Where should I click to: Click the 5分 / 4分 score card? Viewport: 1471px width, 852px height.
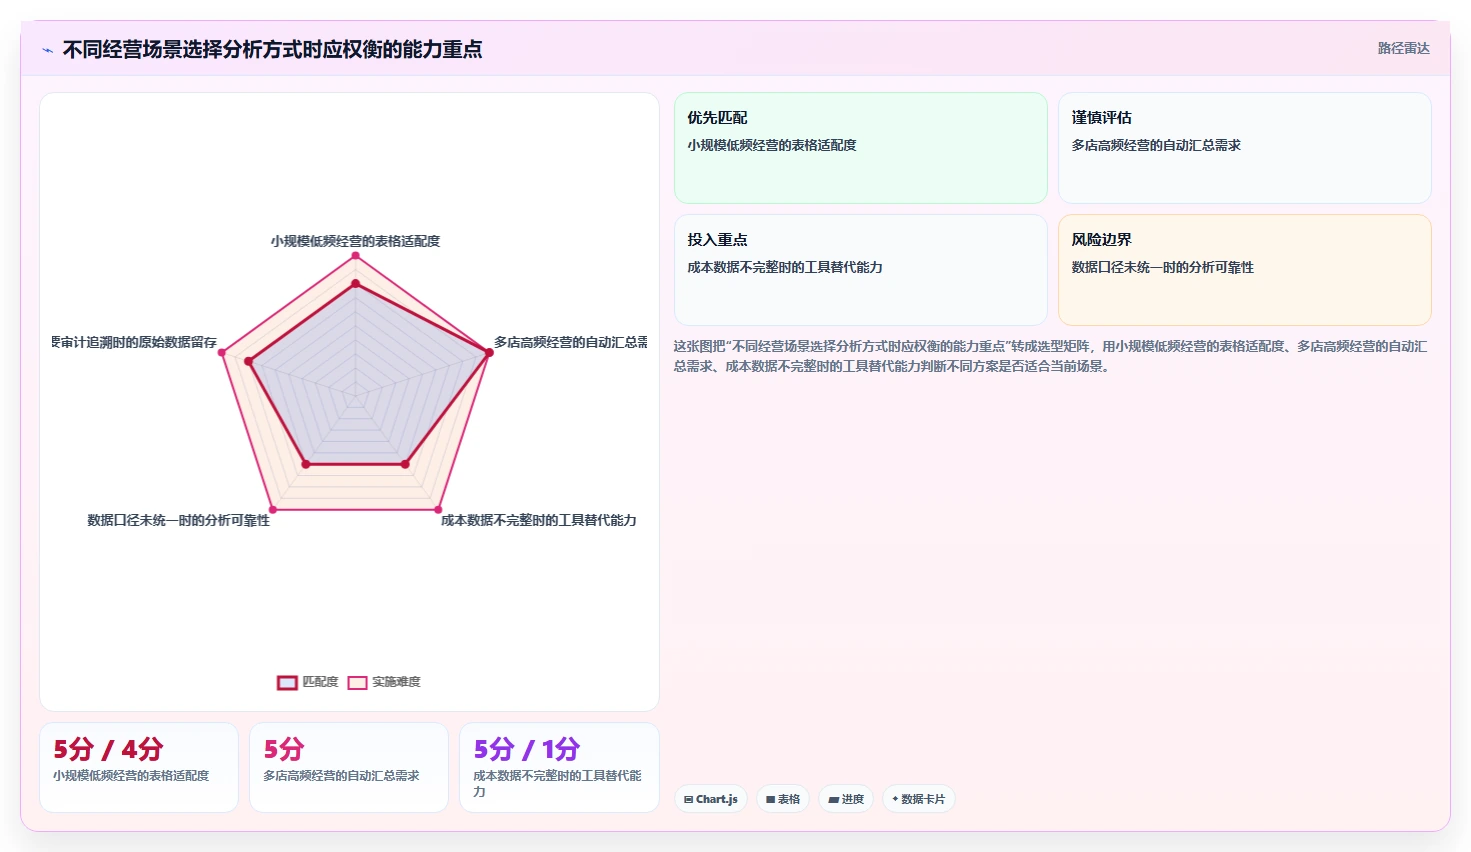(x=139, y=767)
